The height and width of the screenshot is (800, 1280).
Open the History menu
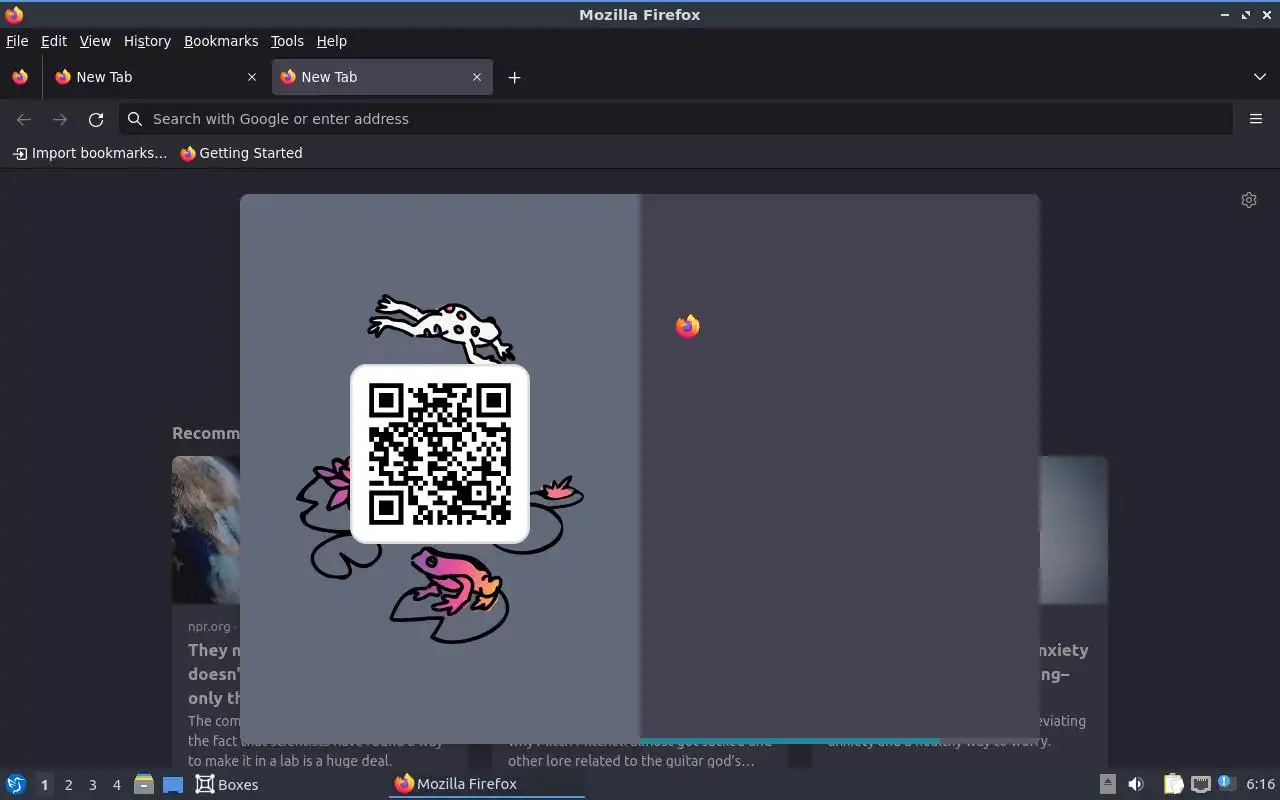[147, 41]
